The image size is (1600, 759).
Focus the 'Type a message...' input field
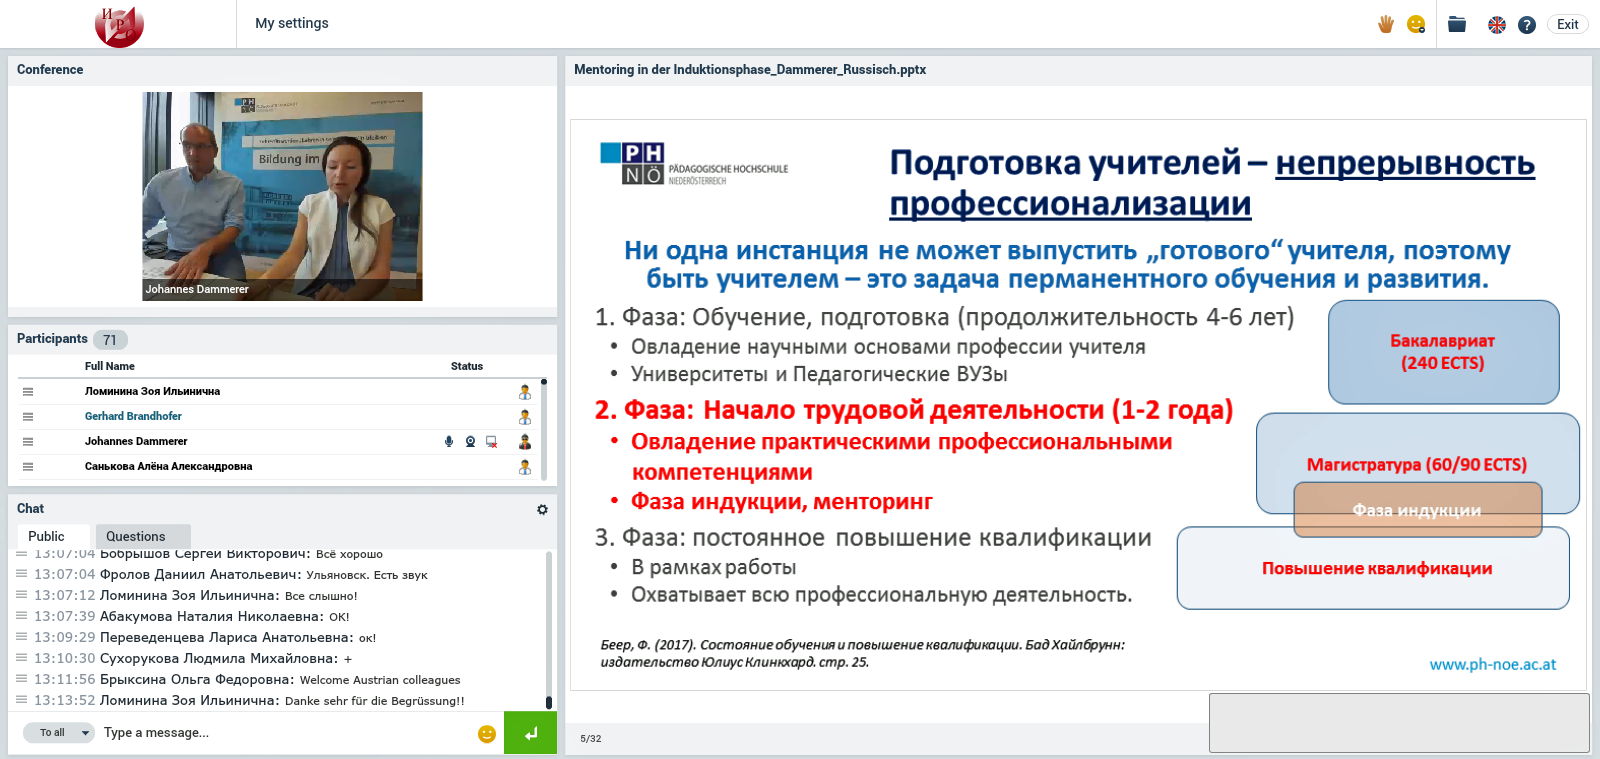coord(285,733)
